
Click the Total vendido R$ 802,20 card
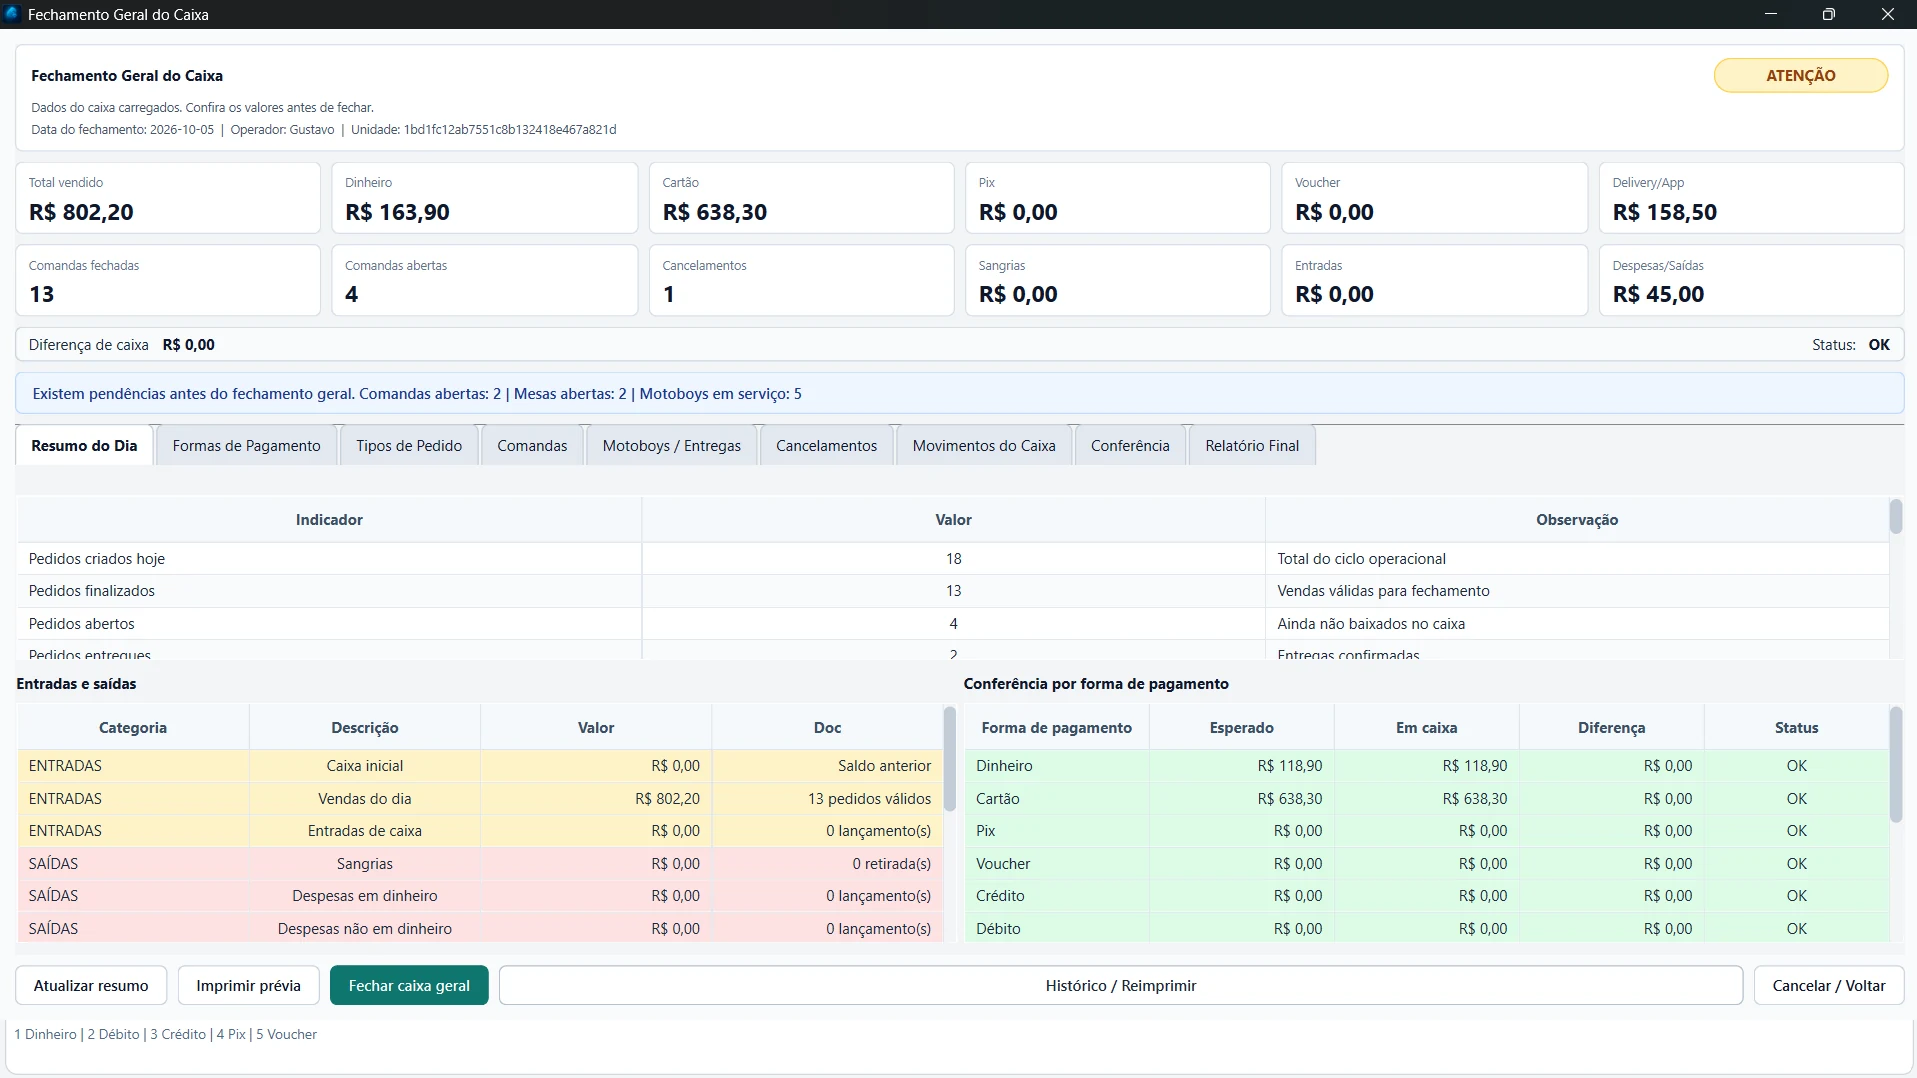pyautogui.click(x=168, y=198)
